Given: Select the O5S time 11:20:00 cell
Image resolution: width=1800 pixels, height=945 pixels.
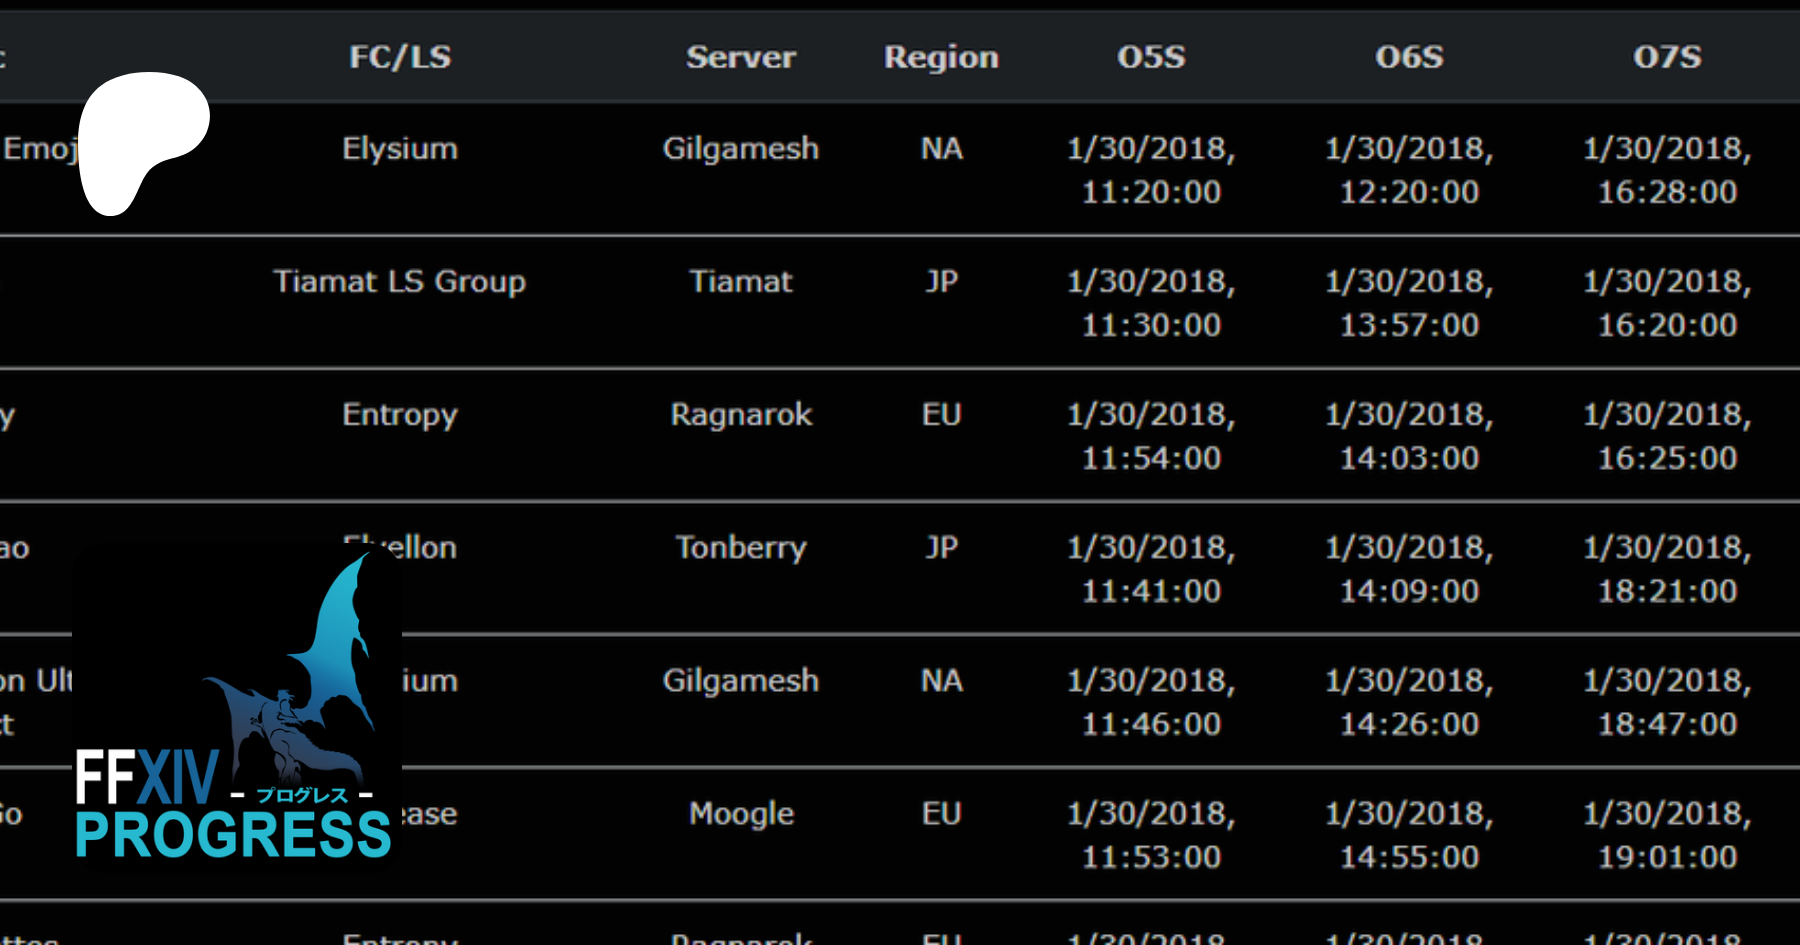Looking at the screenshot, I should pos(1151,170).
